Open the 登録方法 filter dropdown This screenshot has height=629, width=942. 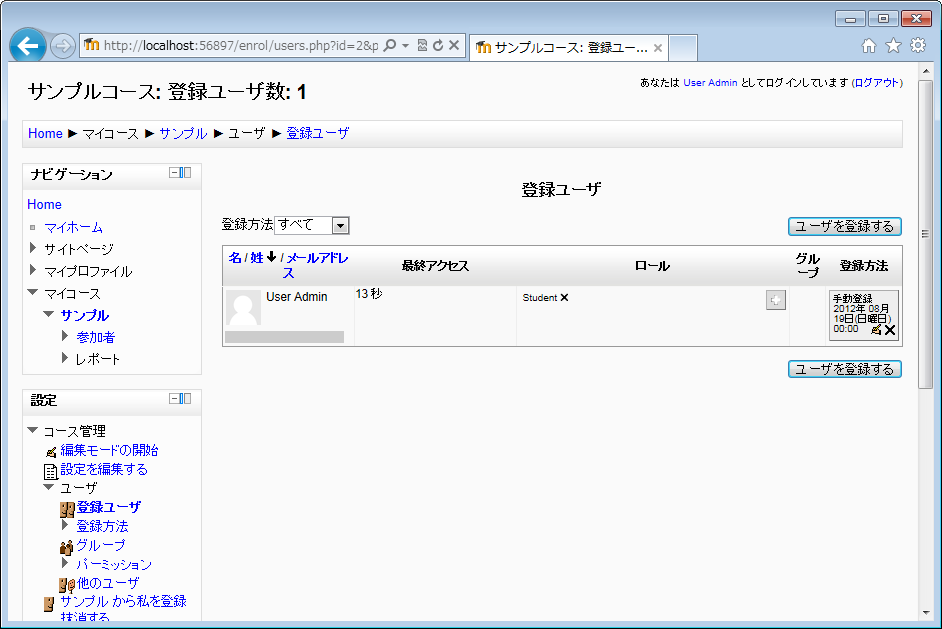coord(340,226)
